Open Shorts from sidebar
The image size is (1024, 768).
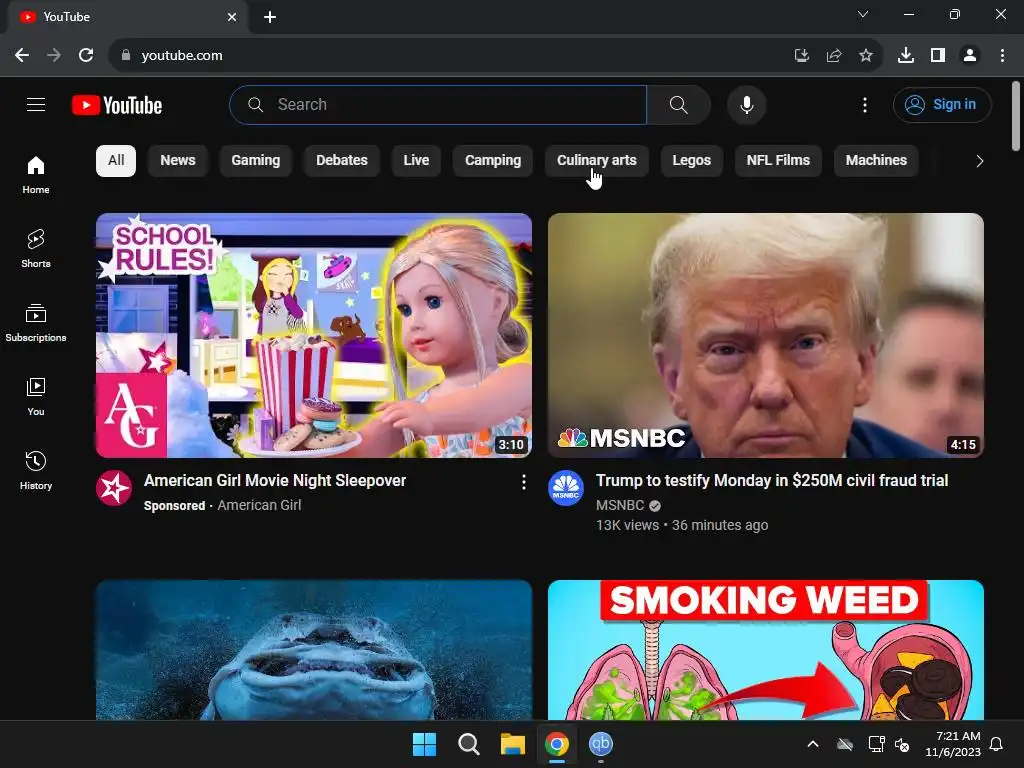point(36,249)
